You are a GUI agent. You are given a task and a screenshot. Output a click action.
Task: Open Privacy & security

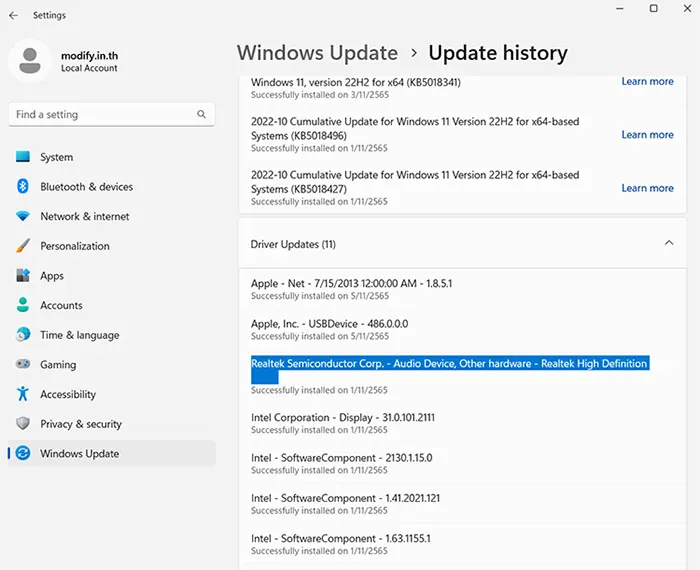point(112,424)
